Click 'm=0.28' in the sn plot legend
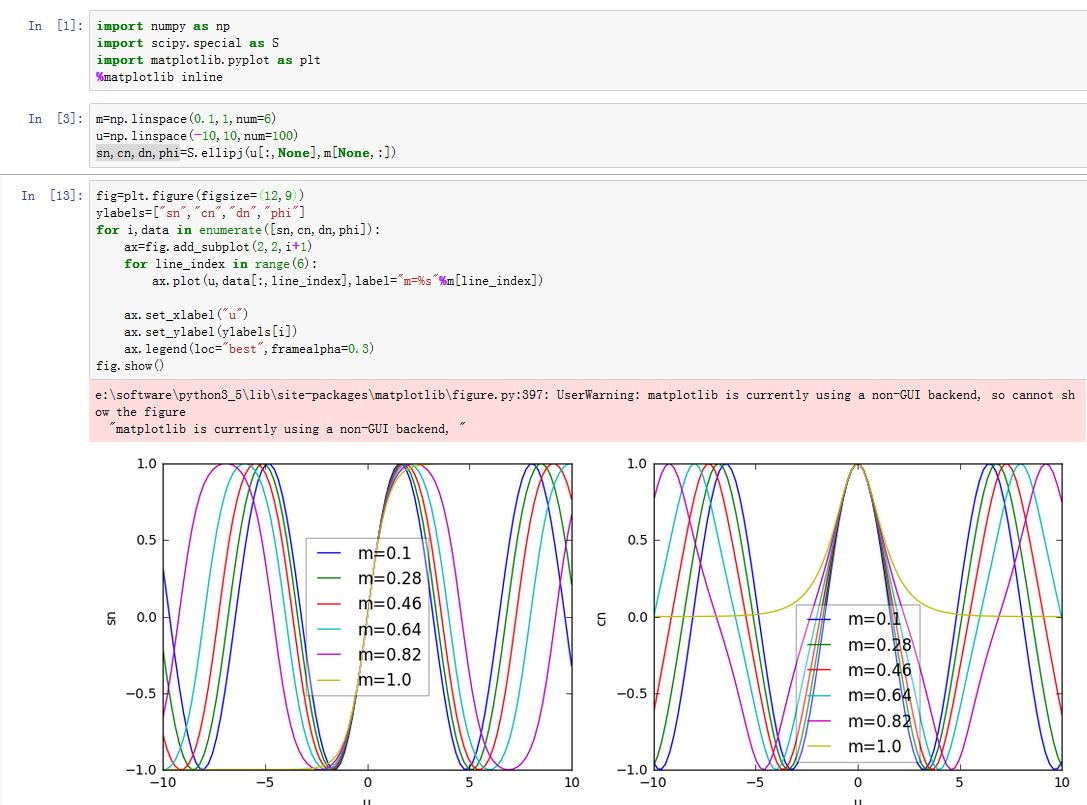This screenshot has height=805, width=1087. coord(390,578)
